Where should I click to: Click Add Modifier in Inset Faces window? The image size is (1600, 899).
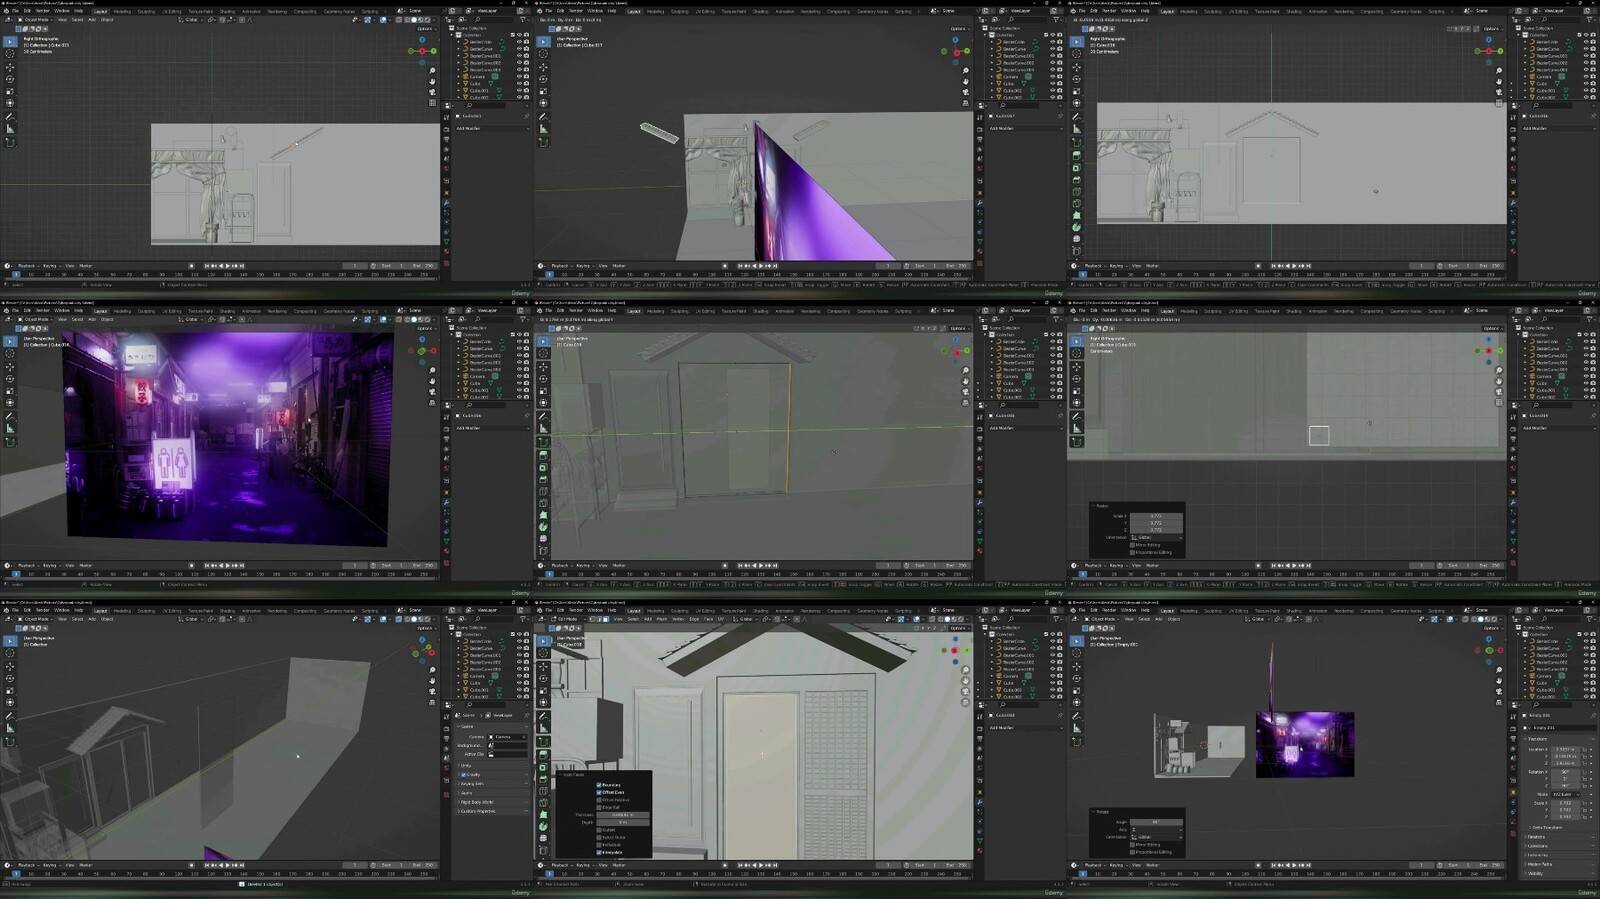[1003, 728]
